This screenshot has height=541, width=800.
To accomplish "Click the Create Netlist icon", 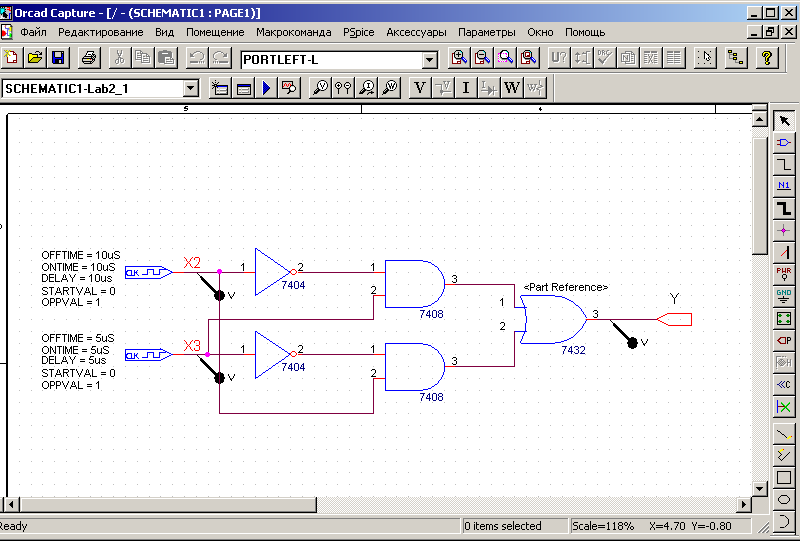I will 628,58.
